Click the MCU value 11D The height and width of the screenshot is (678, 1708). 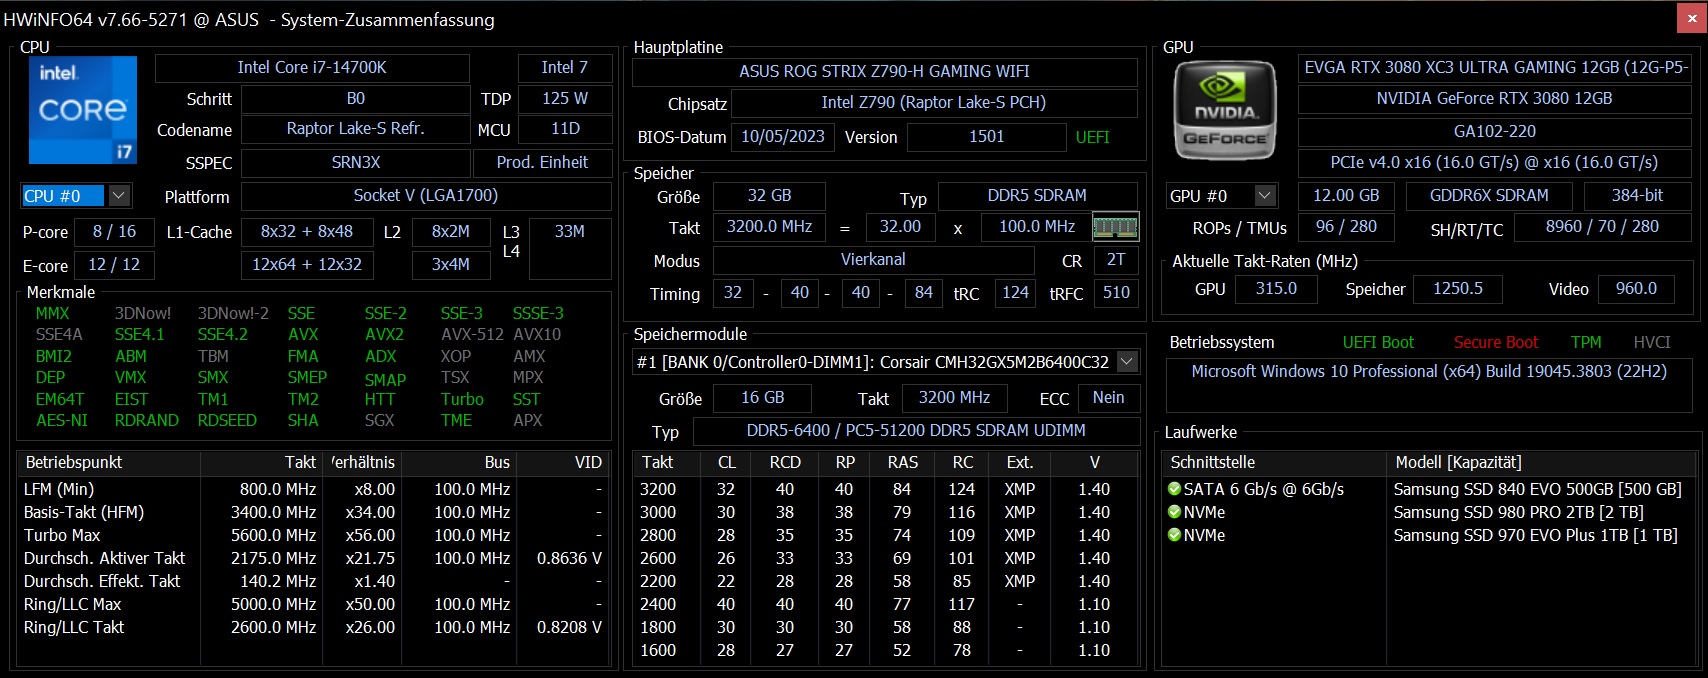565,129
